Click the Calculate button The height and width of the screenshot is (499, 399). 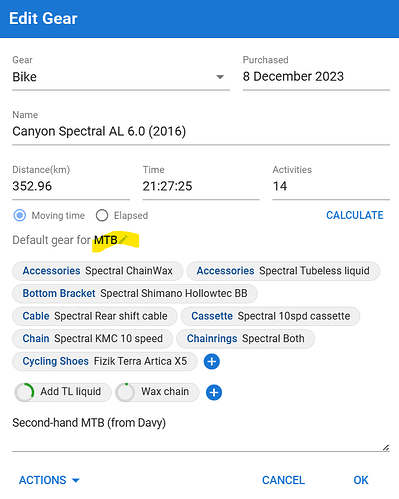click(x=355, y=215)
